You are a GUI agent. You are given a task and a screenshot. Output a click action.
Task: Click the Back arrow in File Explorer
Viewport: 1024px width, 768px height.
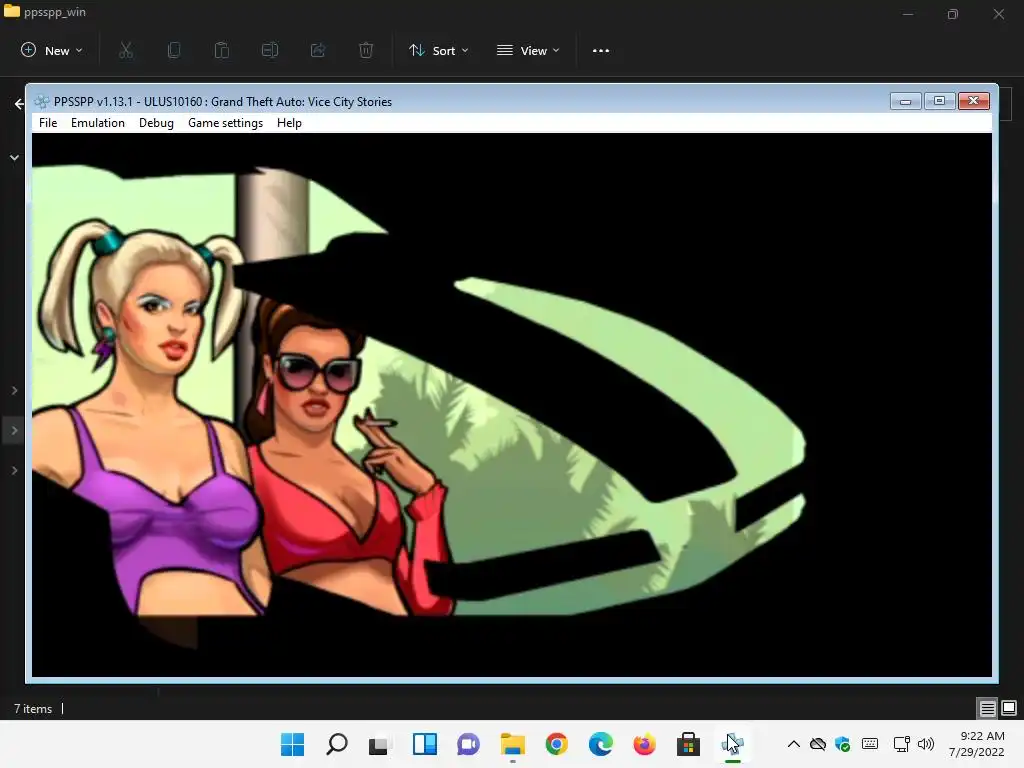coord(19,104)
